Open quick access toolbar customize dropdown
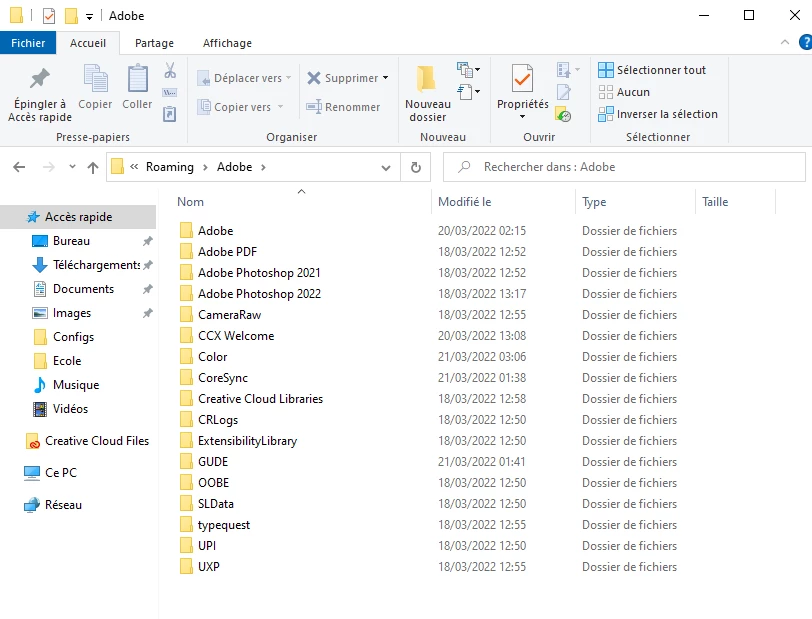 89,17
